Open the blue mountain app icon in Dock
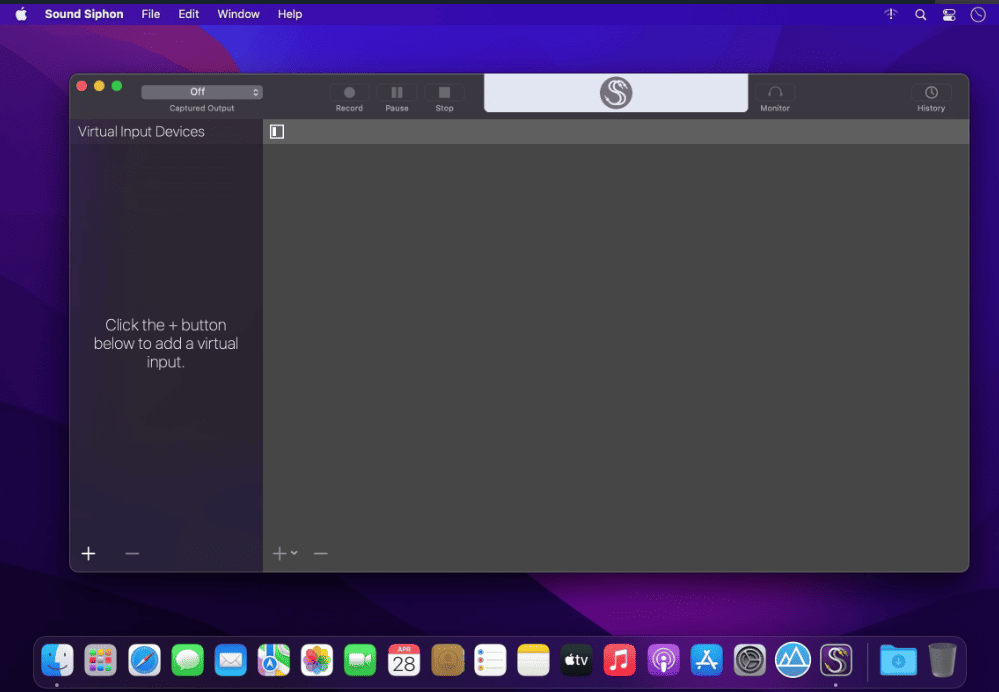999x692 pixels. [793, 660]
